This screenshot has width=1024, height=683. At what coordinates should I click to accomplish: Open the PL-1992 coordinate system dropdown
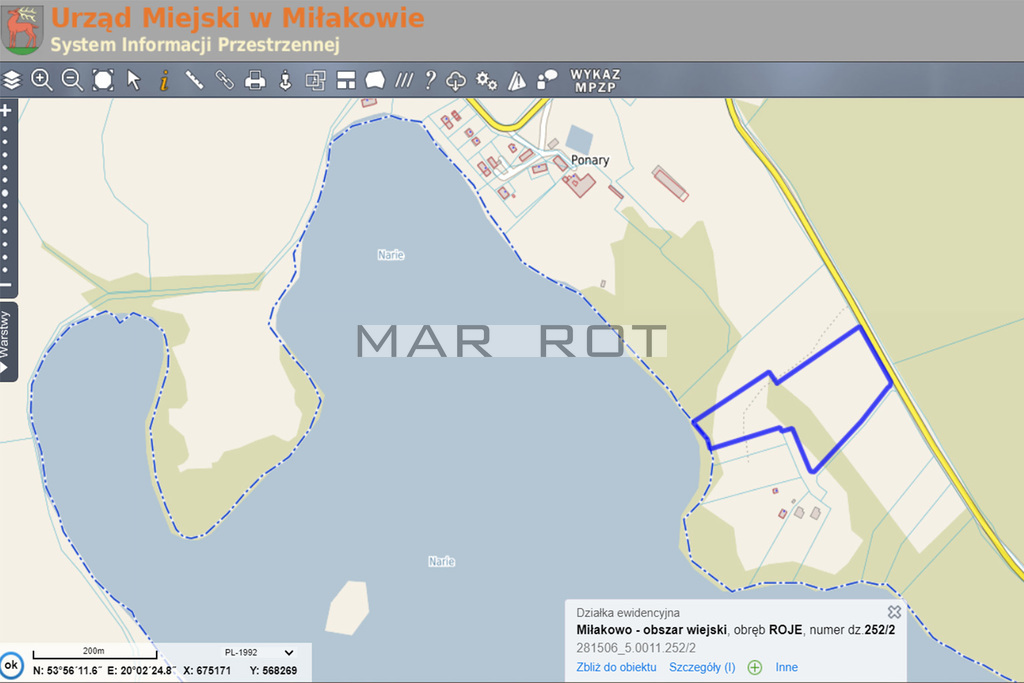(259, 652)
